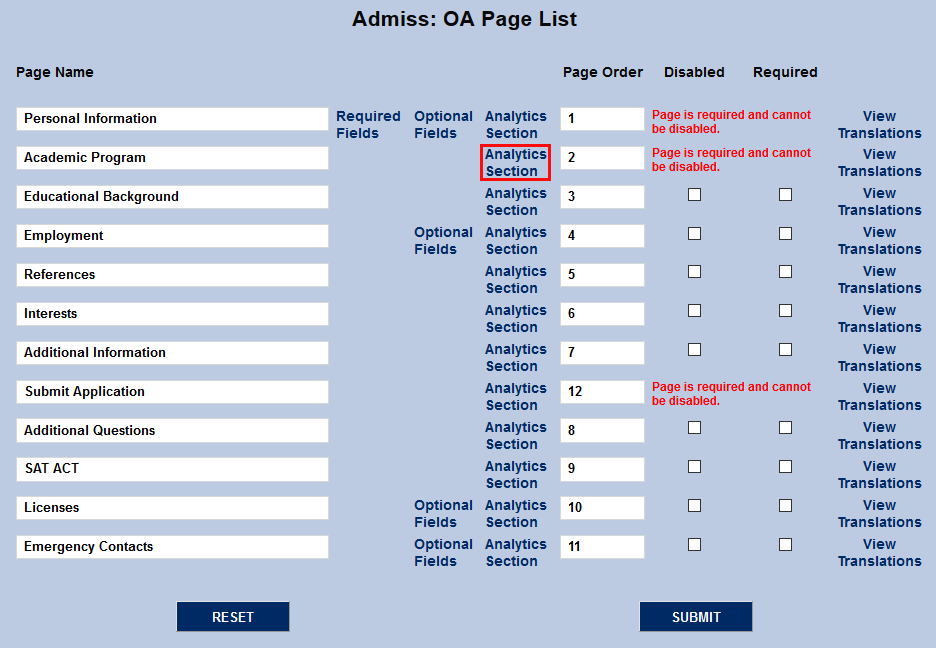The width and height of the screenshot is (936, 648).
Task: Click the SAT ACT page name field
Action: click(x=173, y=469)
